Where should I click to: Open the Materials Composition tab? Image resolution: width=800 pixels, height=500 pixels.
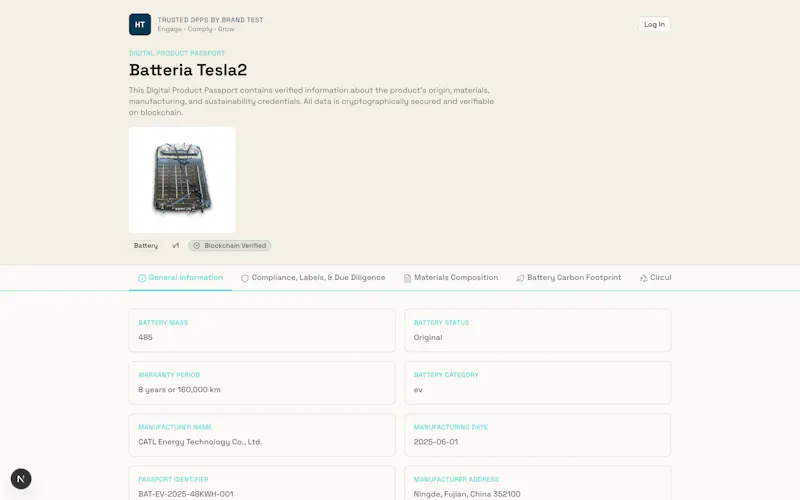(451, 278)
